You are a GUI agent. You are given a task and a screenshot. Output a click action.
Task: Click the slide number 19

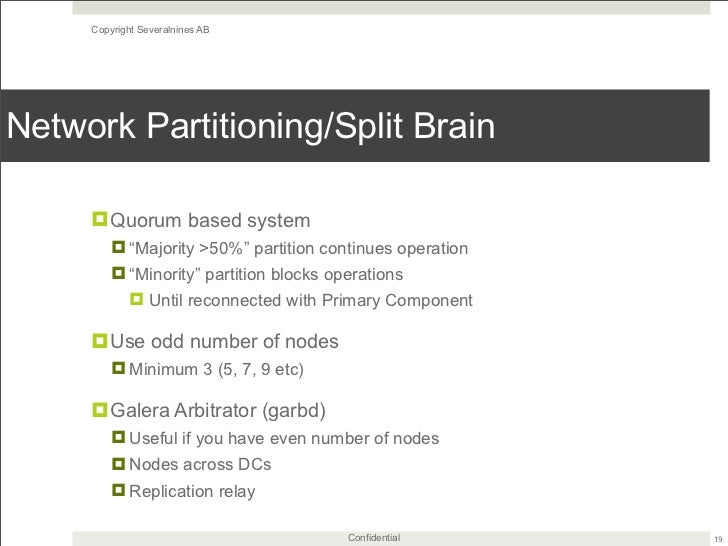718,539
